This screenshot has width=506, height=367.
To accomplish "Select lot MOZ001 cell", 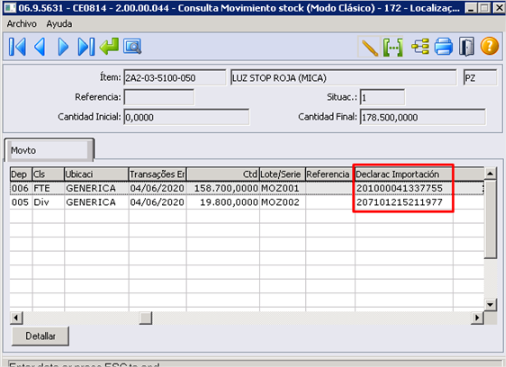I will (x=282, y=188).
